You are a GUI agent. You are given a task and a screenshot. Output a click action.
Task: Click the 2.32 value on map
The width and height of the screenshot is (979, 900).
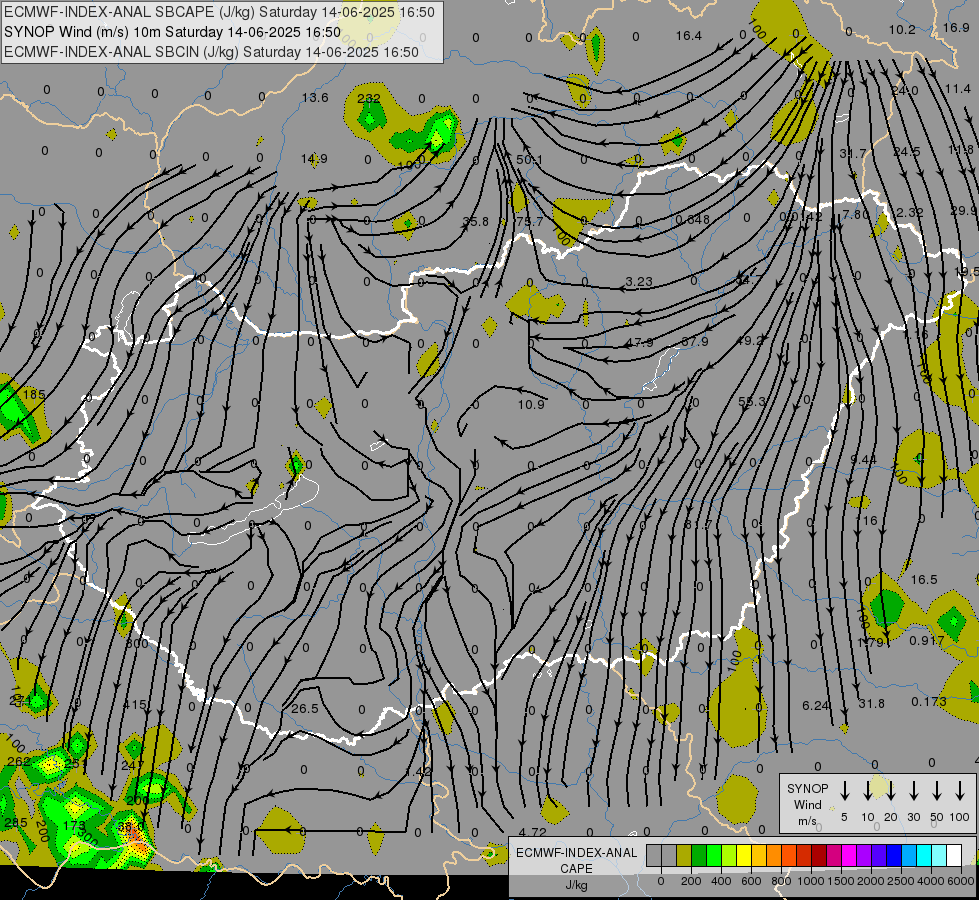(909, 212)
